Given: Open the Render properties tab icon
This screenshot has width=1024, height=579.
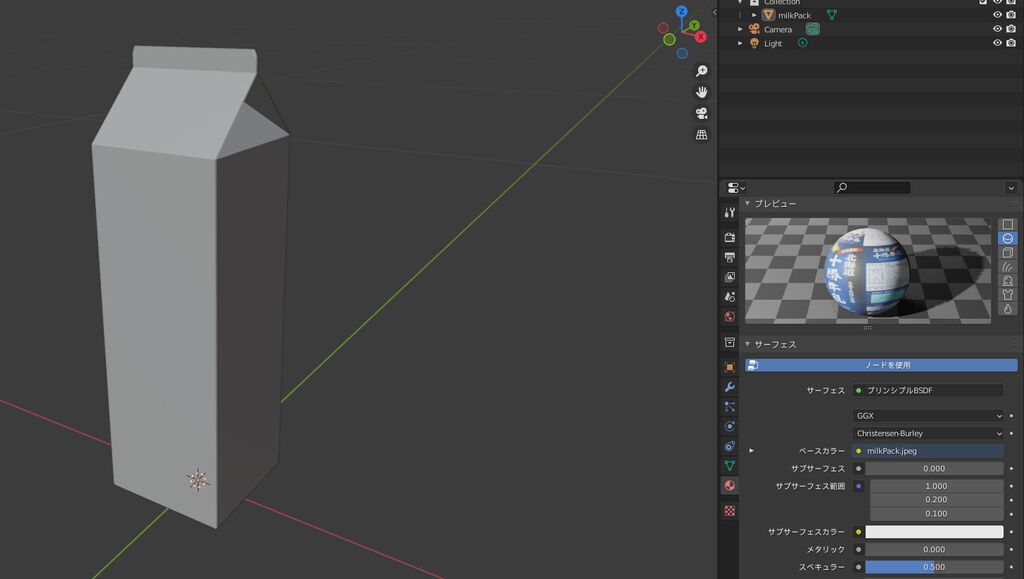Looking at the screenshot, I should point(729,237).
